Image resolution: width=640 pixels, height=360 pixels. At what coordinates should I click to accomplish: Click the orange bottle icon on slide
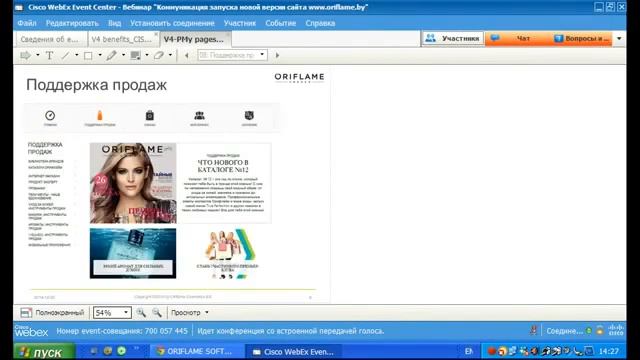[100, 116]
